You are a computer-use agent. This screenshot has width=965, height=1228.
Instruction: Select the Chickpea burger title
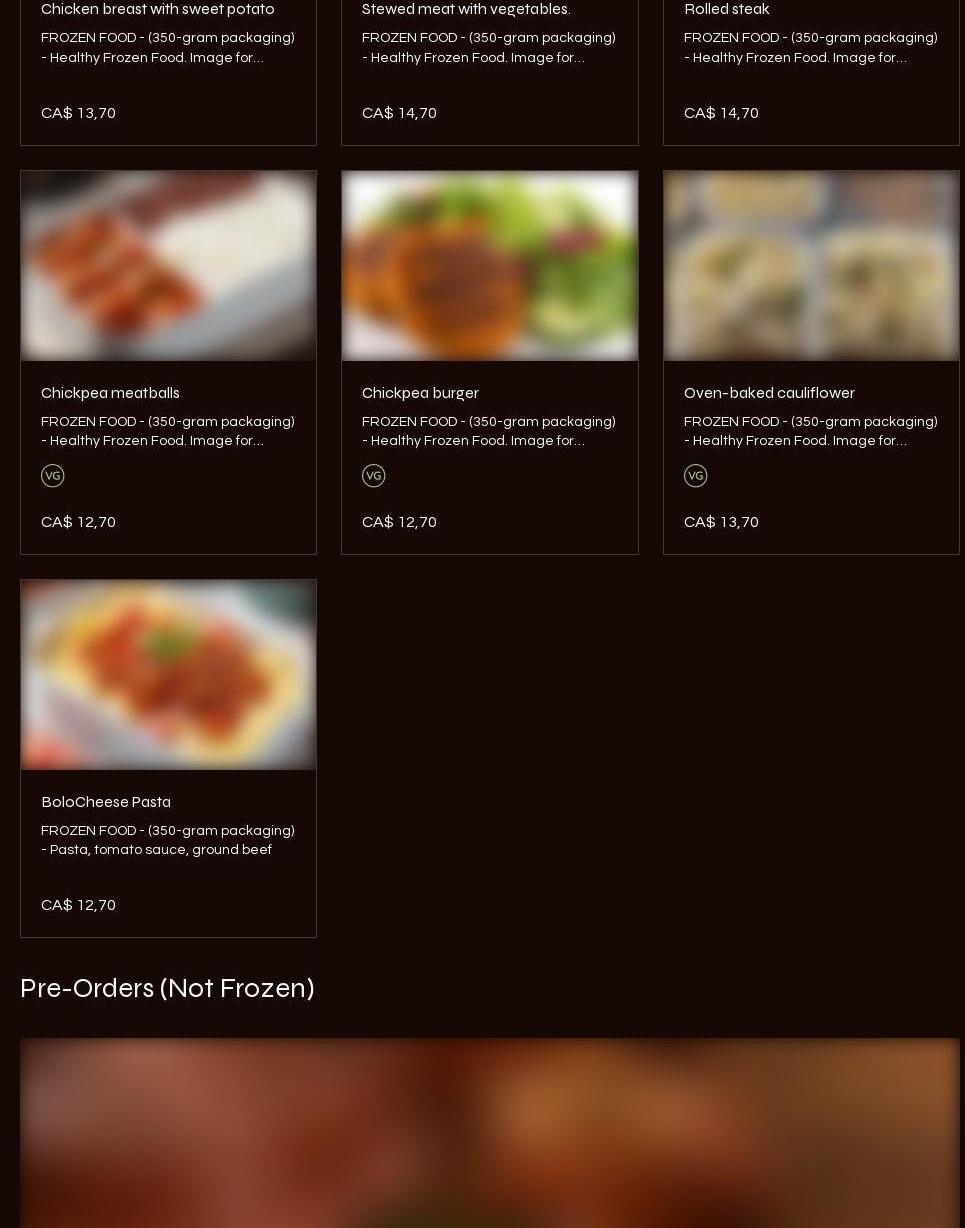click(x=420, y=393)
